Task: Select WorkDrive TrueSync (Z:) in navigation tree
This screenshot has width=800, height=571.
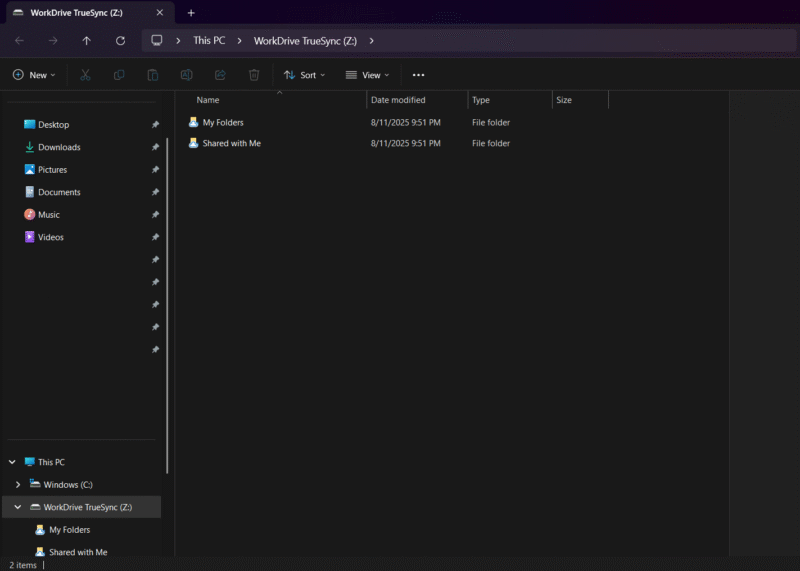Action: [x=87, y=507]
